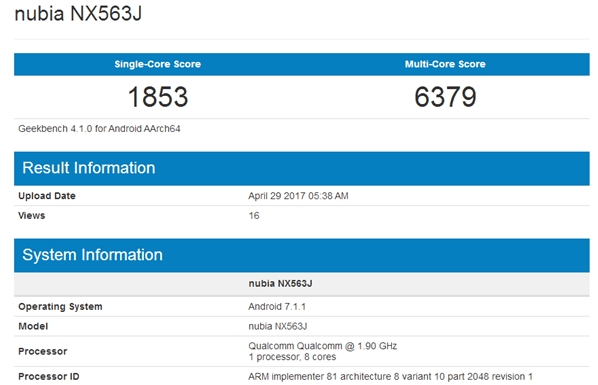
Task: Select the 'Multi-Core Score' header label
Action: [x=445, y=64]
